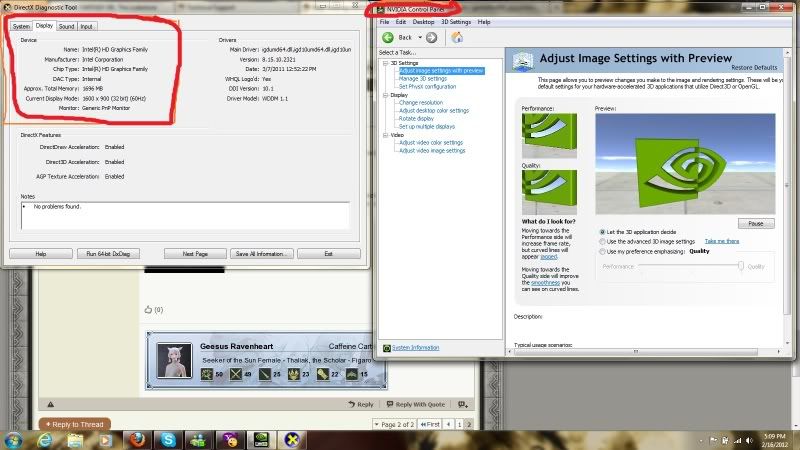The width and height of the screenshot is (800, 450).
Task: Click the grey Forward arrow in NVIDIA toolbar
Action: point(432,37)
